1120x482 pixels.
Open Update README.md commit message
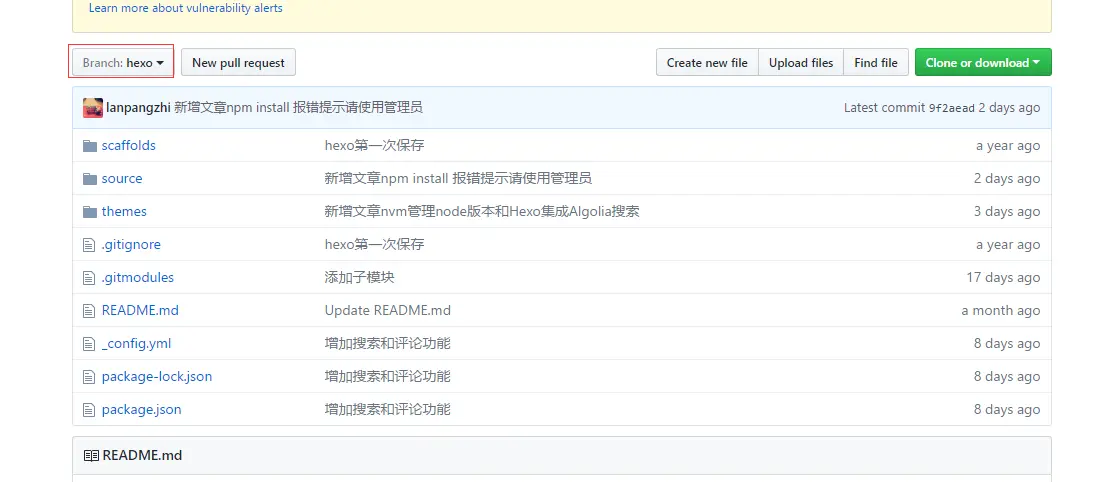pos(388,311)
